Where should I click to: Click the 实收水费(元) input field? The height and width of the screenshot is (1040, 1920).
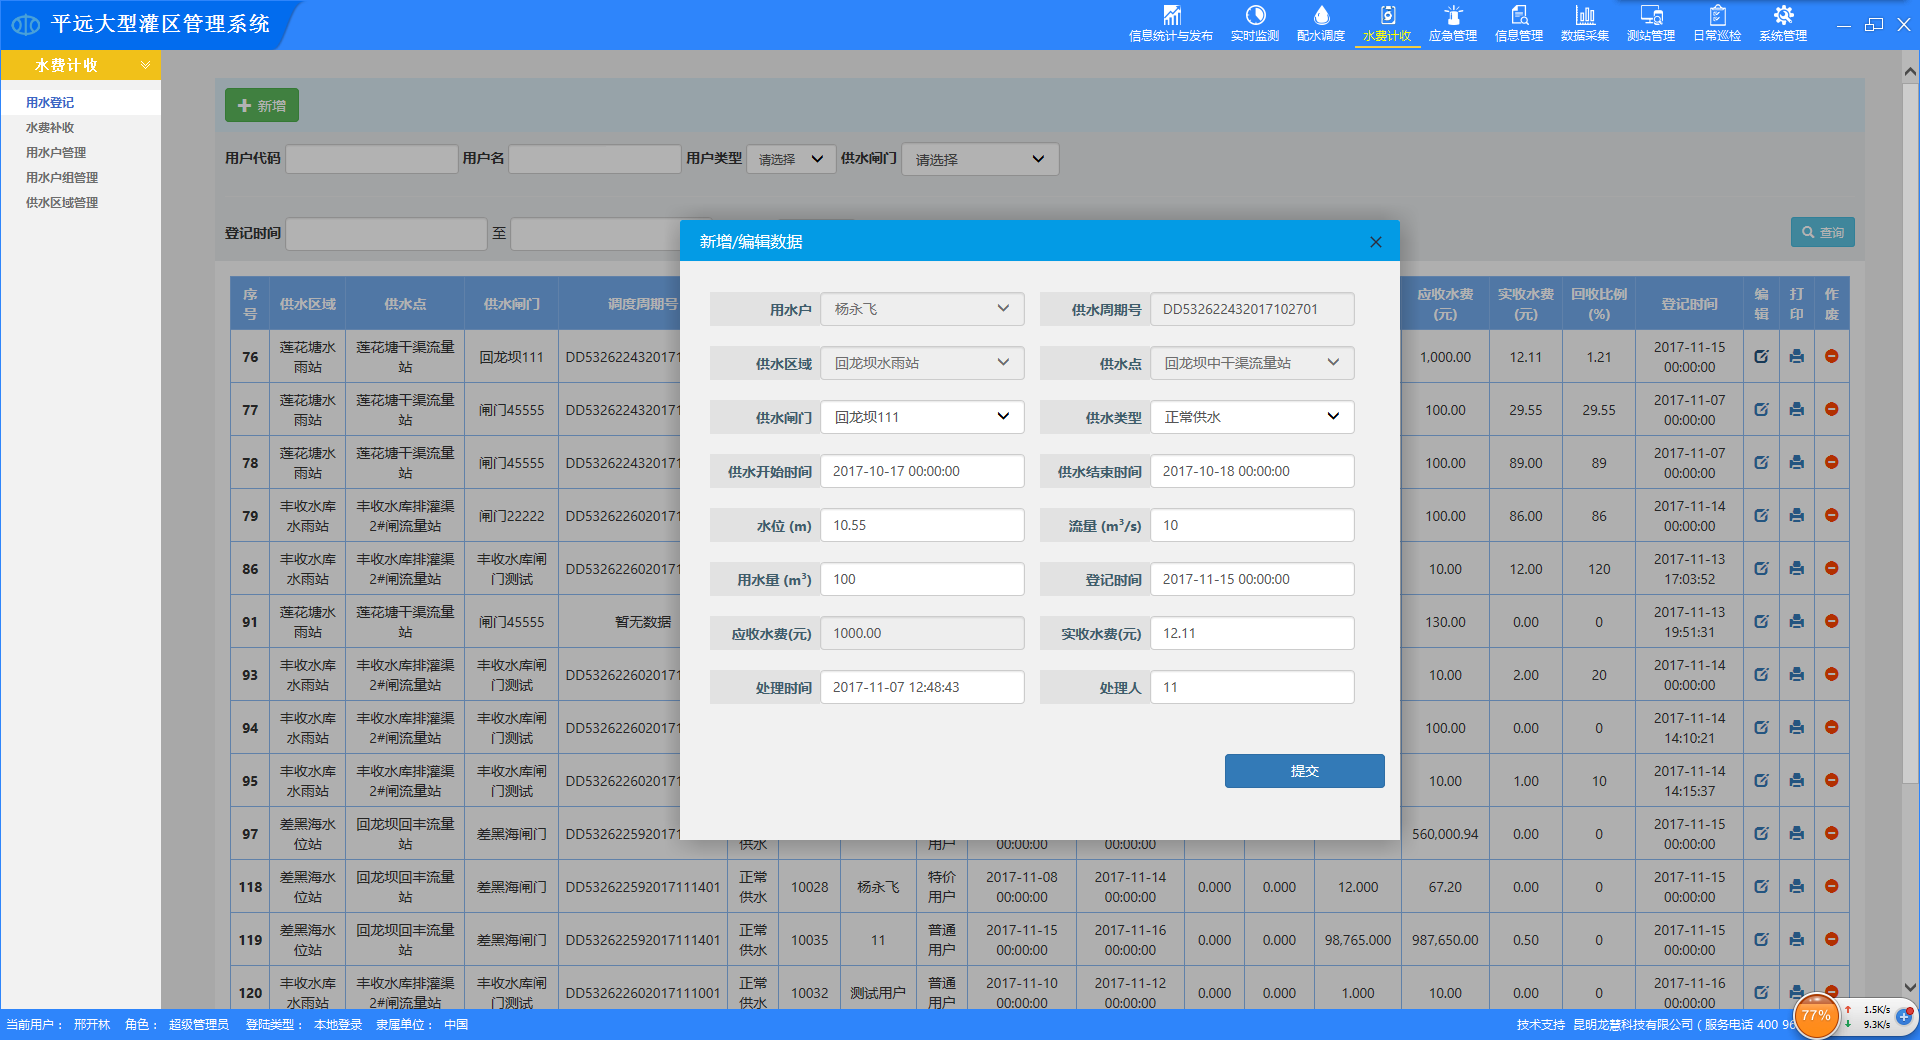[x=1252, y=633]
